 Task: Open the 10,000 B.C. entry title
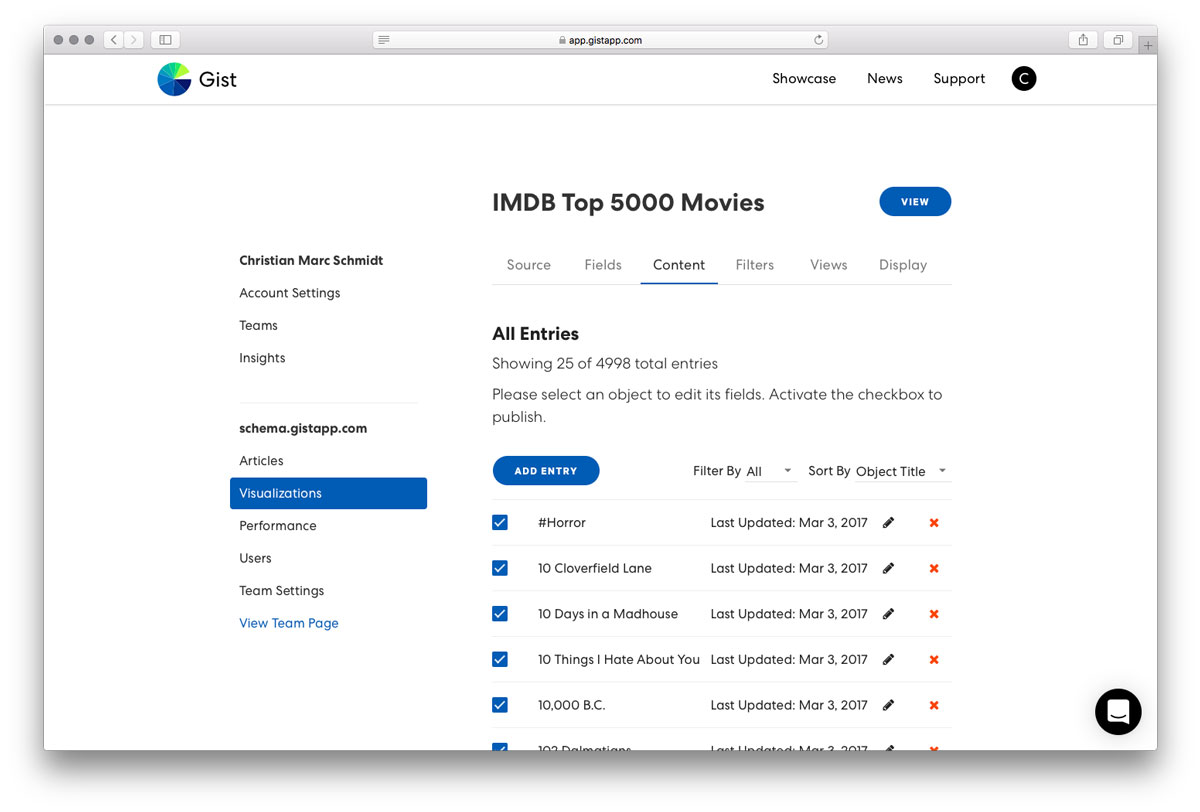pos(572,705)
